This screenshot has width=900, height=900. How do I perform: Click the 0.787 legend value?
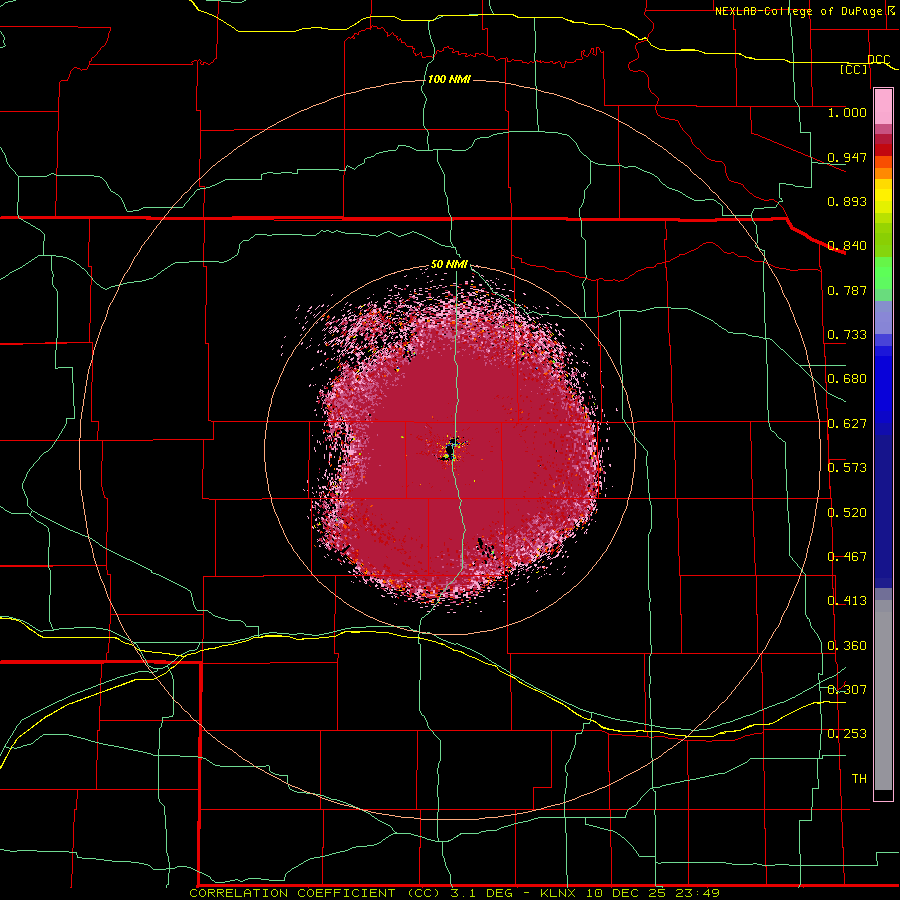[847, 290]
